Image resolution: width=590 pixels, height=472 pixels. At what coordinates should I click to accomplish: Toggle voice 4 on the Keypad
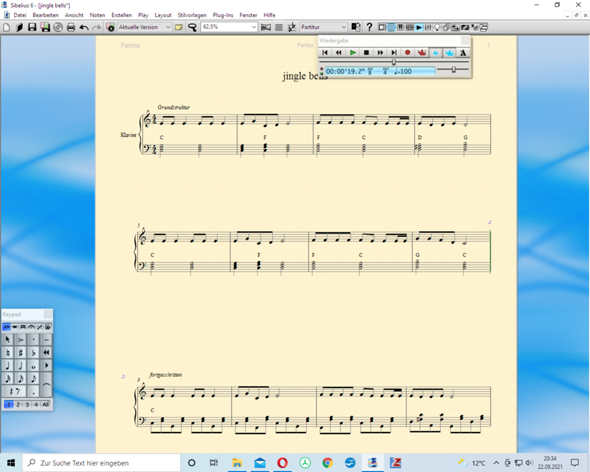[x=36, y=404]
